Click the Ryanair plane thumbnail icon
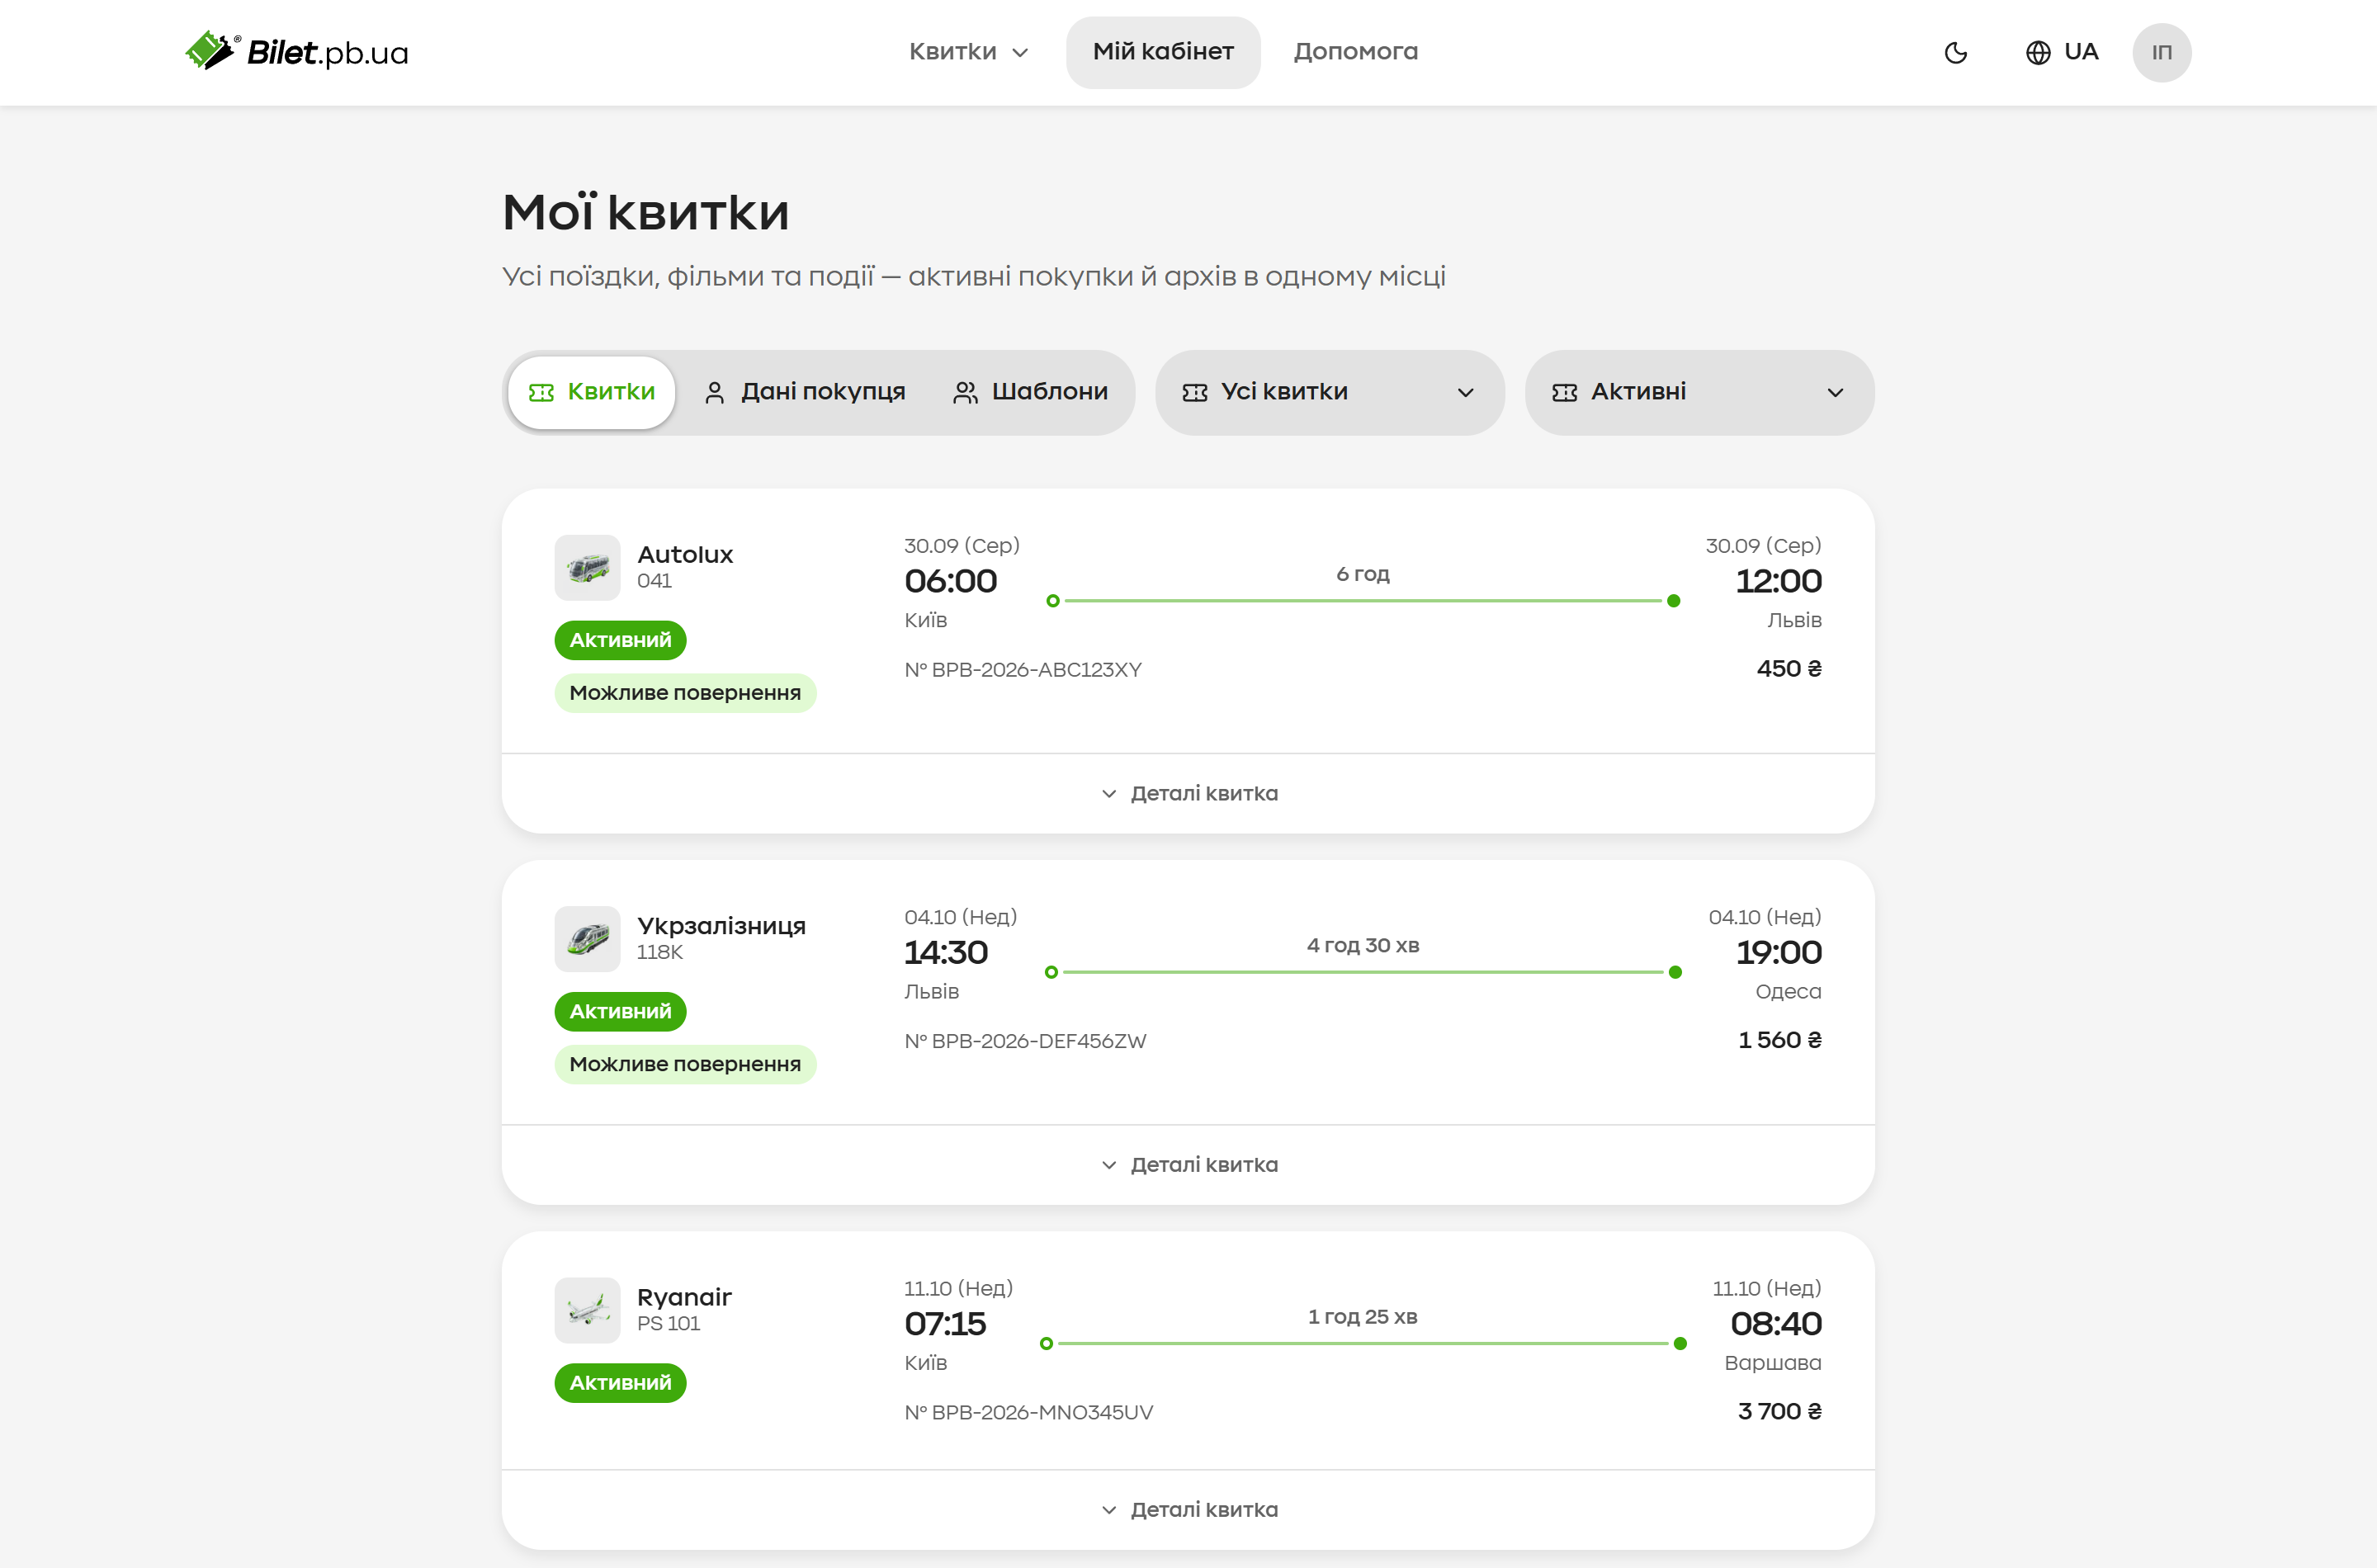Image resolution: width=2377 pixels, height=1568 pixels. coord(588,1309)
